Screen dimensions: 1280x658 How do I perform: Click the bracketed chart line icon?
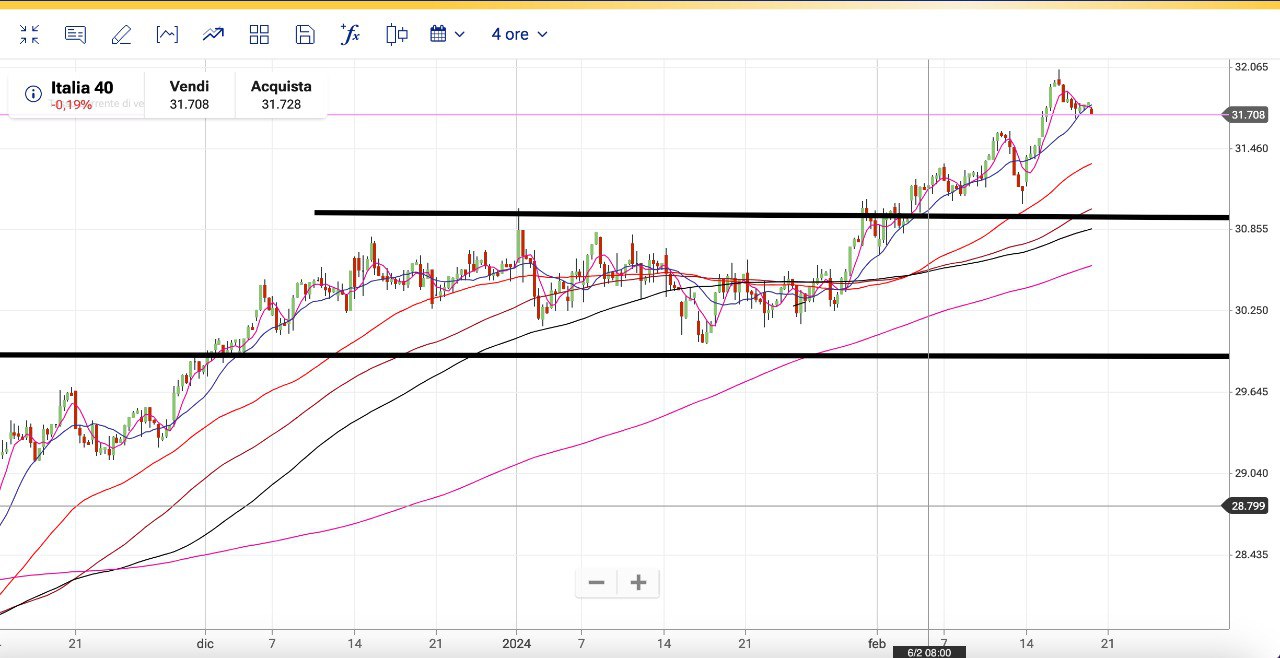(167, 35)
